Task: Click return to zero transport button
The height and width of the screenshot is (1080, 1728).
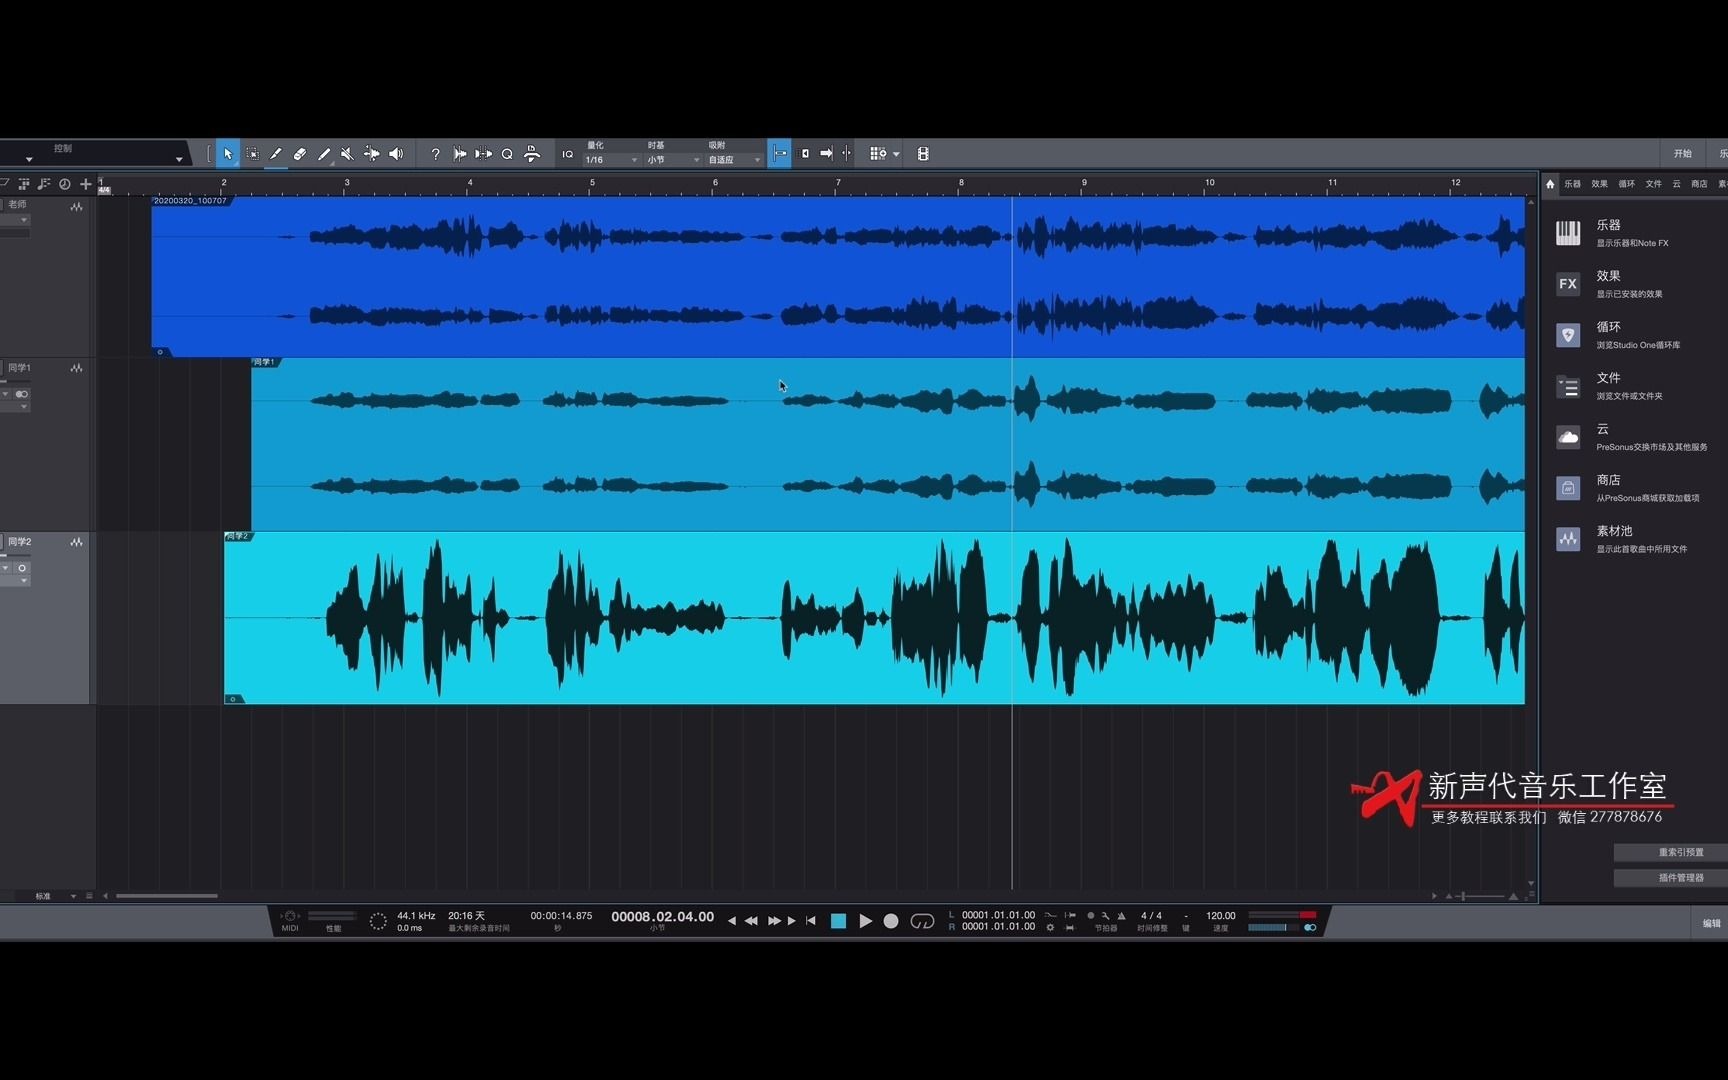Action: [811, 920]
